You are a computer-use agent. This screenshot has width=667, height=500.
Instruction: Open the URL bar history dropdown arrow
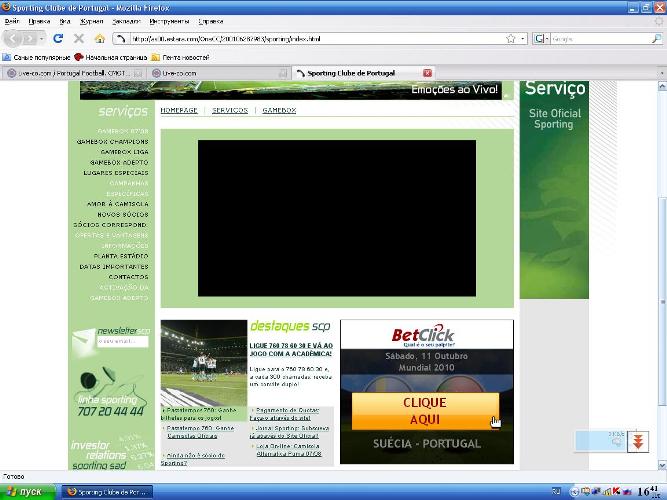[x=522, y=39]
